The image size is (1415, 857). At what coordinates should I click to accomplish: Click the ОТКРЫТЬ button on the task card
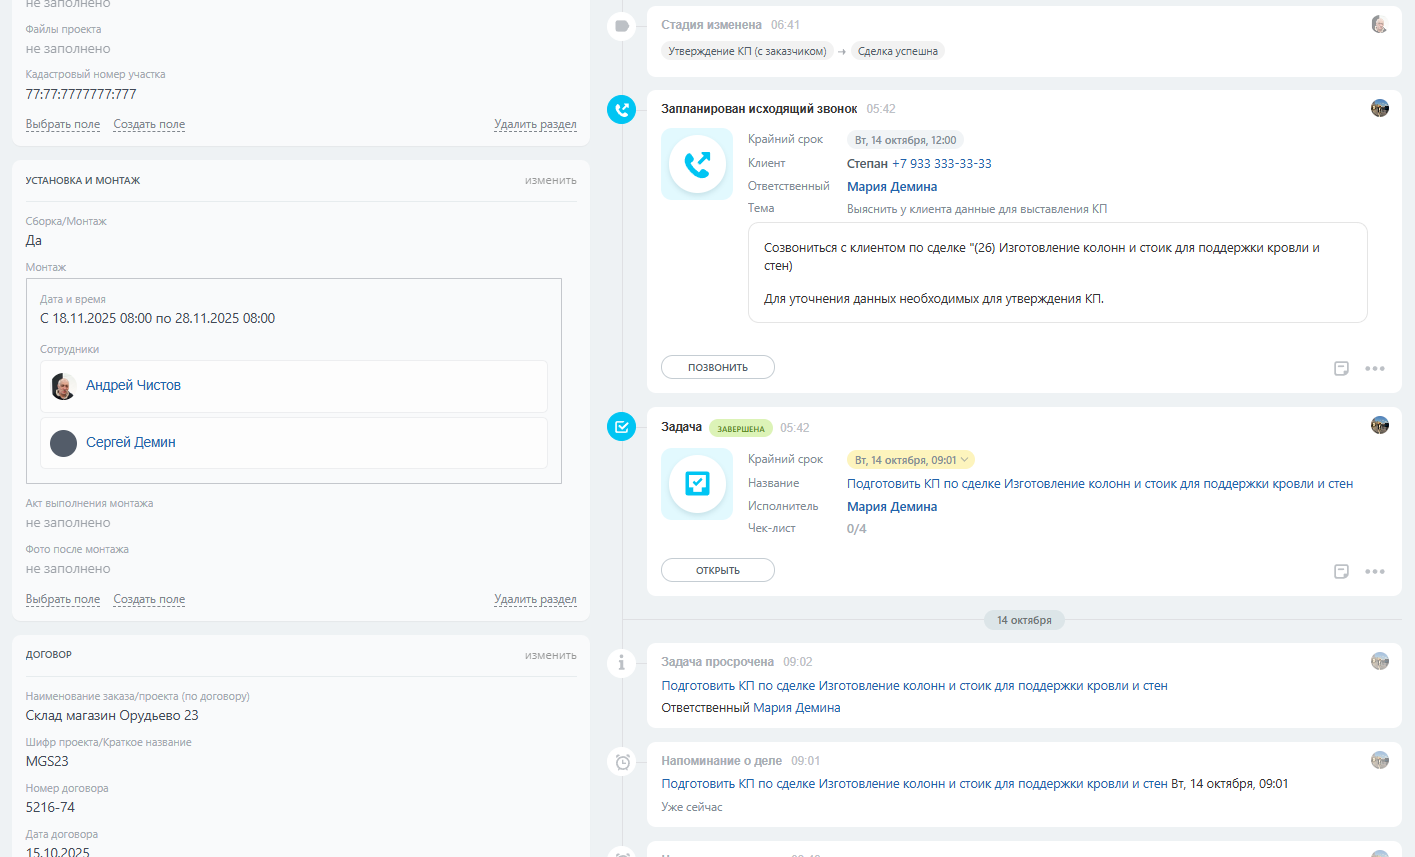(718, 570)
